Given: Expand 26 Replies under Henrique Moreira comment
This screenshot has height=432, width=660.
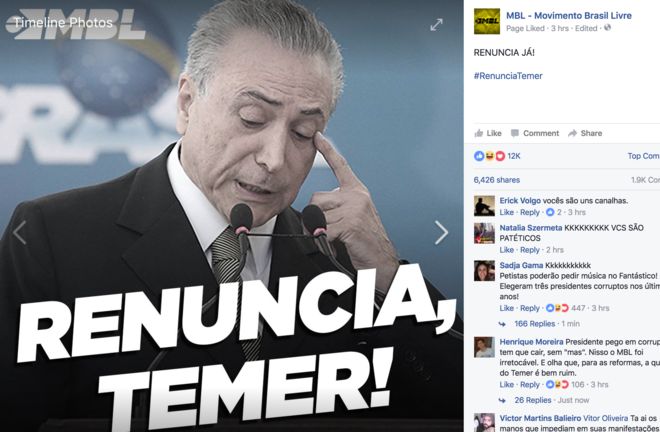Looking at the screenshot, I should click(x=533, y=400).
